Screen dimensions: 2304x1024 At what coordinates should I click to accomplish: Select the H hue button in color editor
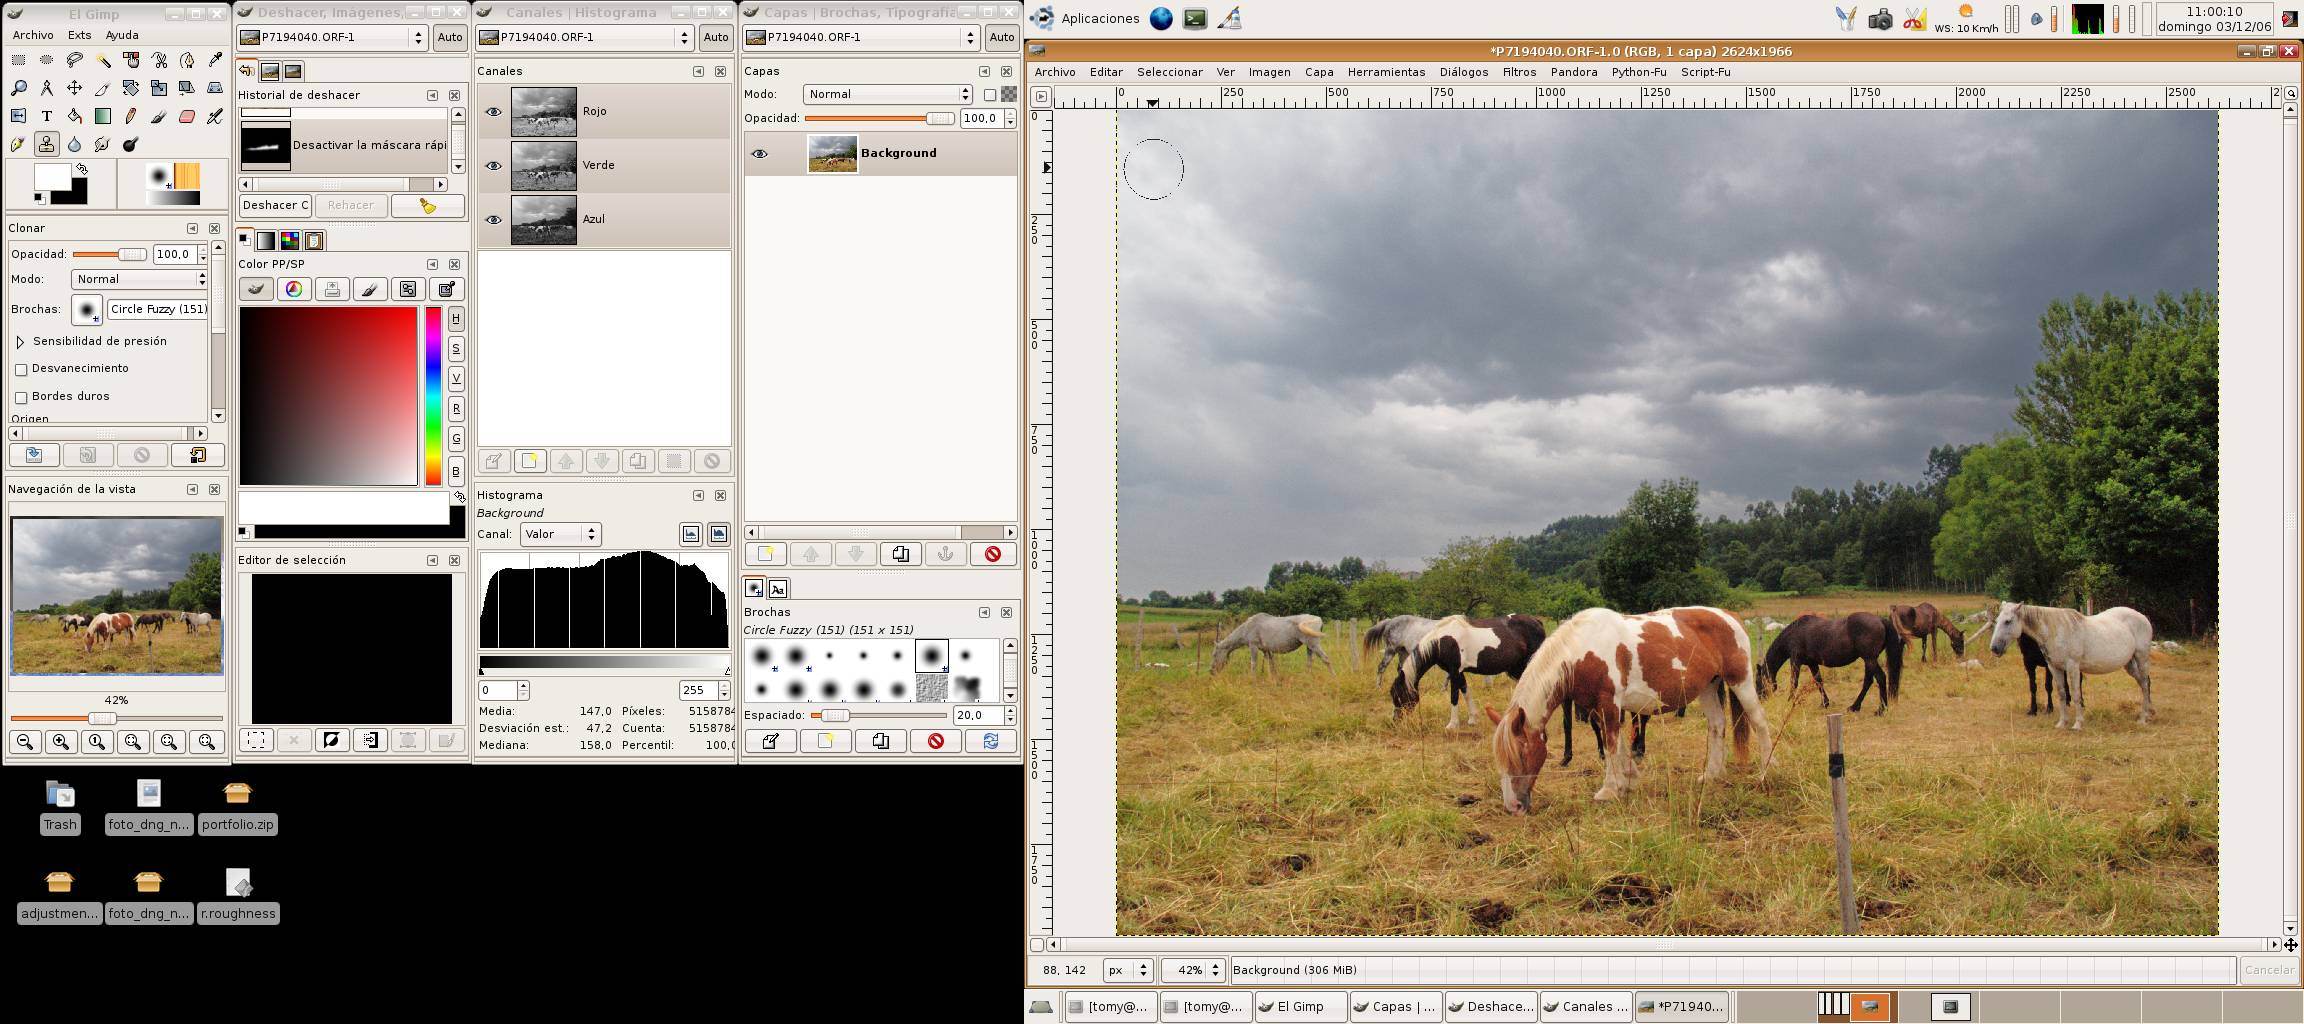[456, 319]
